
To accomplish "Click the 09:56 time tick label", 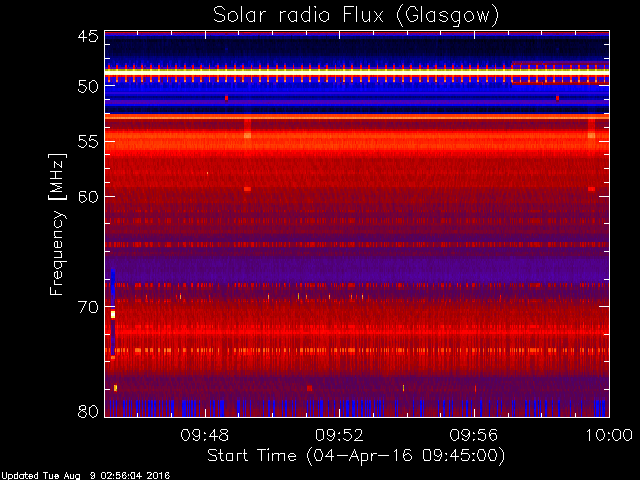I will point(473,435).
